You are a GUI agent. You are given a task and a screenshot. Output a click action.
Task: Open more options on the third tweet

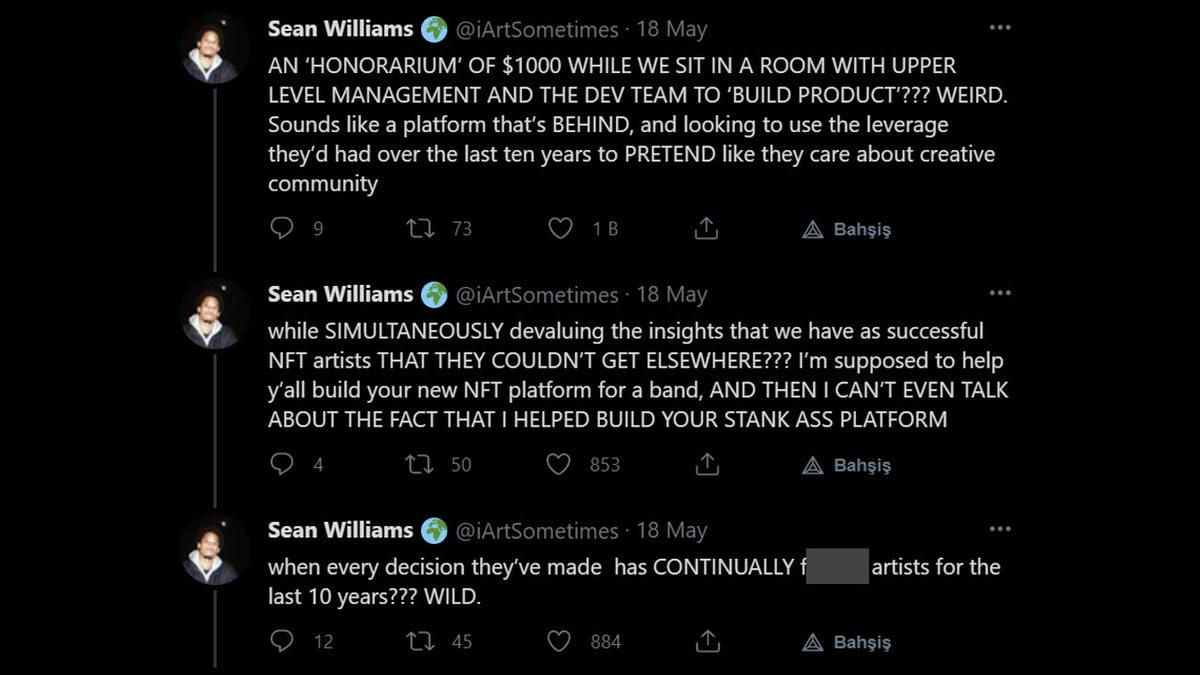click(999, 529)
